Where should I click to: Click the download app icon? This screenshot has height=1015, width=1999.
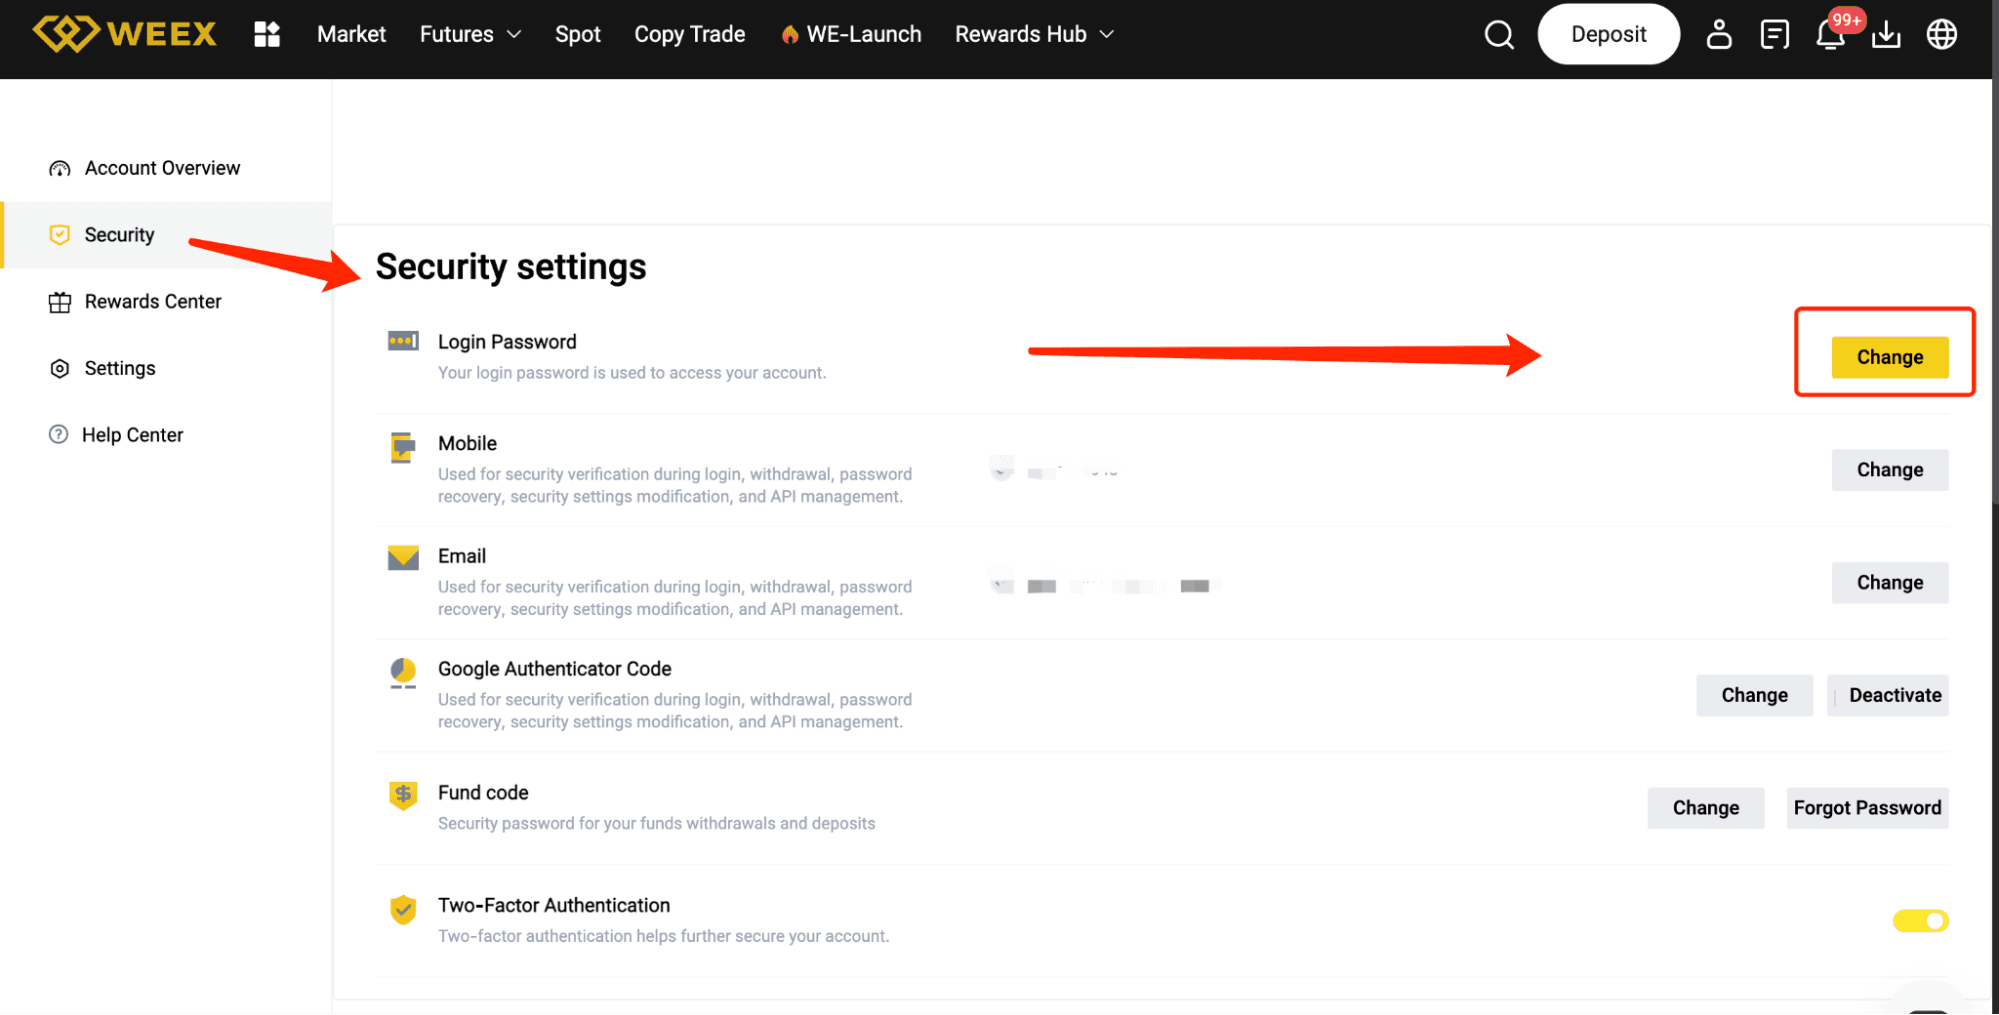click(x=1886, y=34)
